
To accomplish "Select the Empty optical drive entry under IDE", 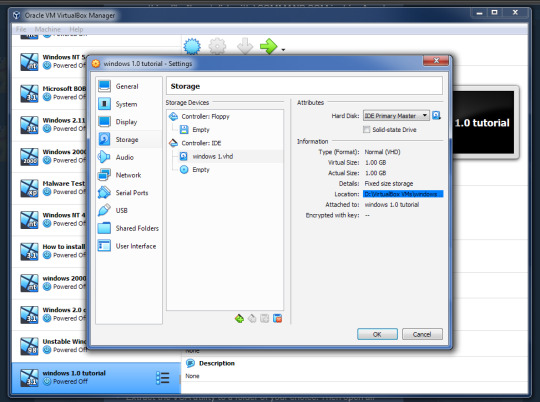I will 200,169.
